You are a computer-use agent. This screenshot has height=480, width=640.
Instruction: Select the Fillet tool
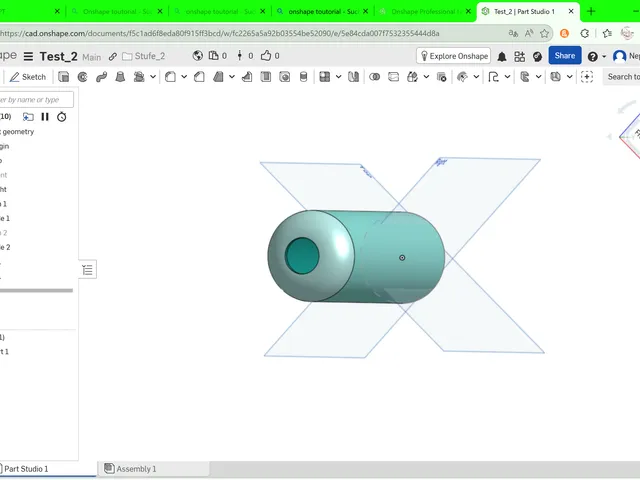click(x=170, y=77)
